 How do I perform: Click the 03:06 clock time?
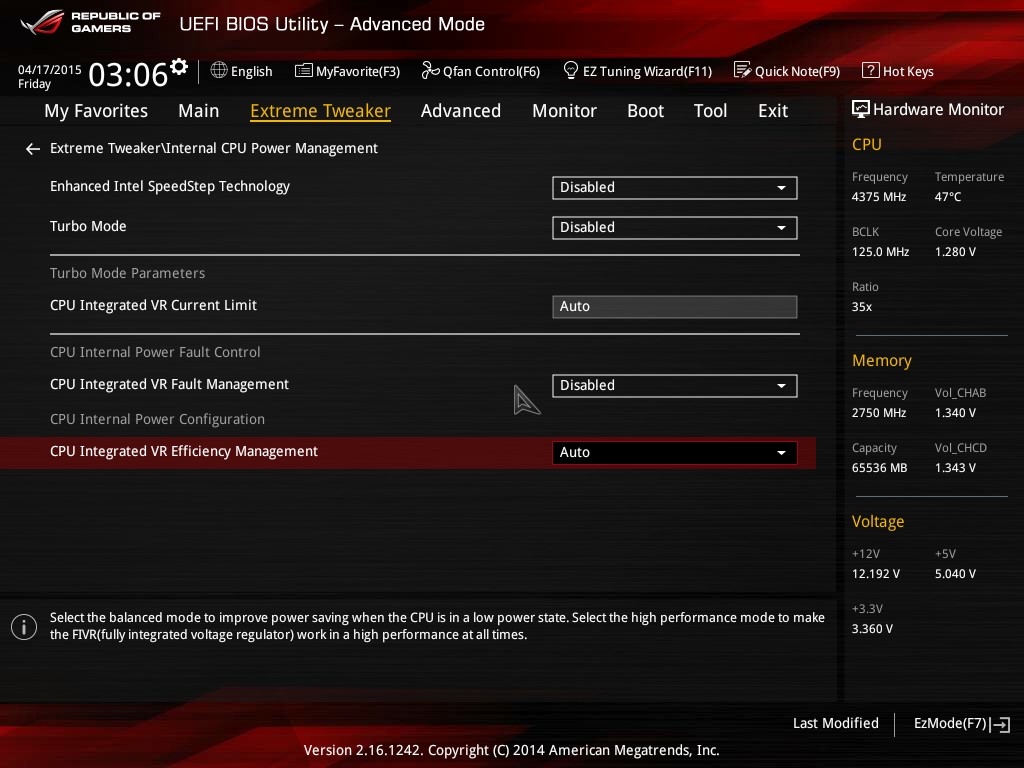[128, 75]
